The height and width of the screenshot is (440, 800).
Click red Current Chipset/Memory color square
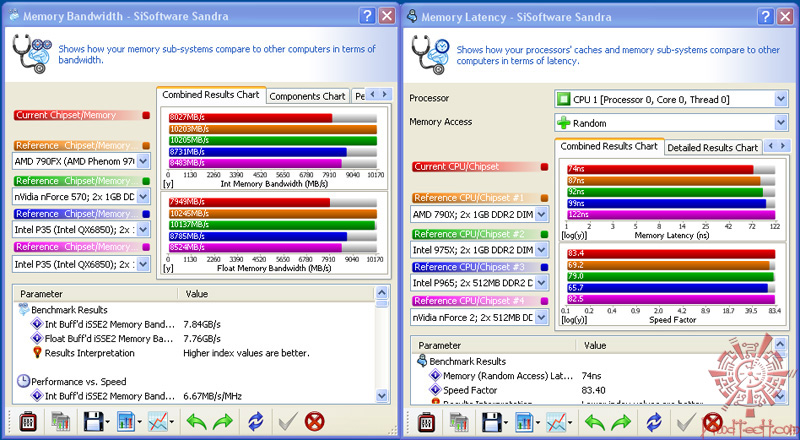pos(146,115)
